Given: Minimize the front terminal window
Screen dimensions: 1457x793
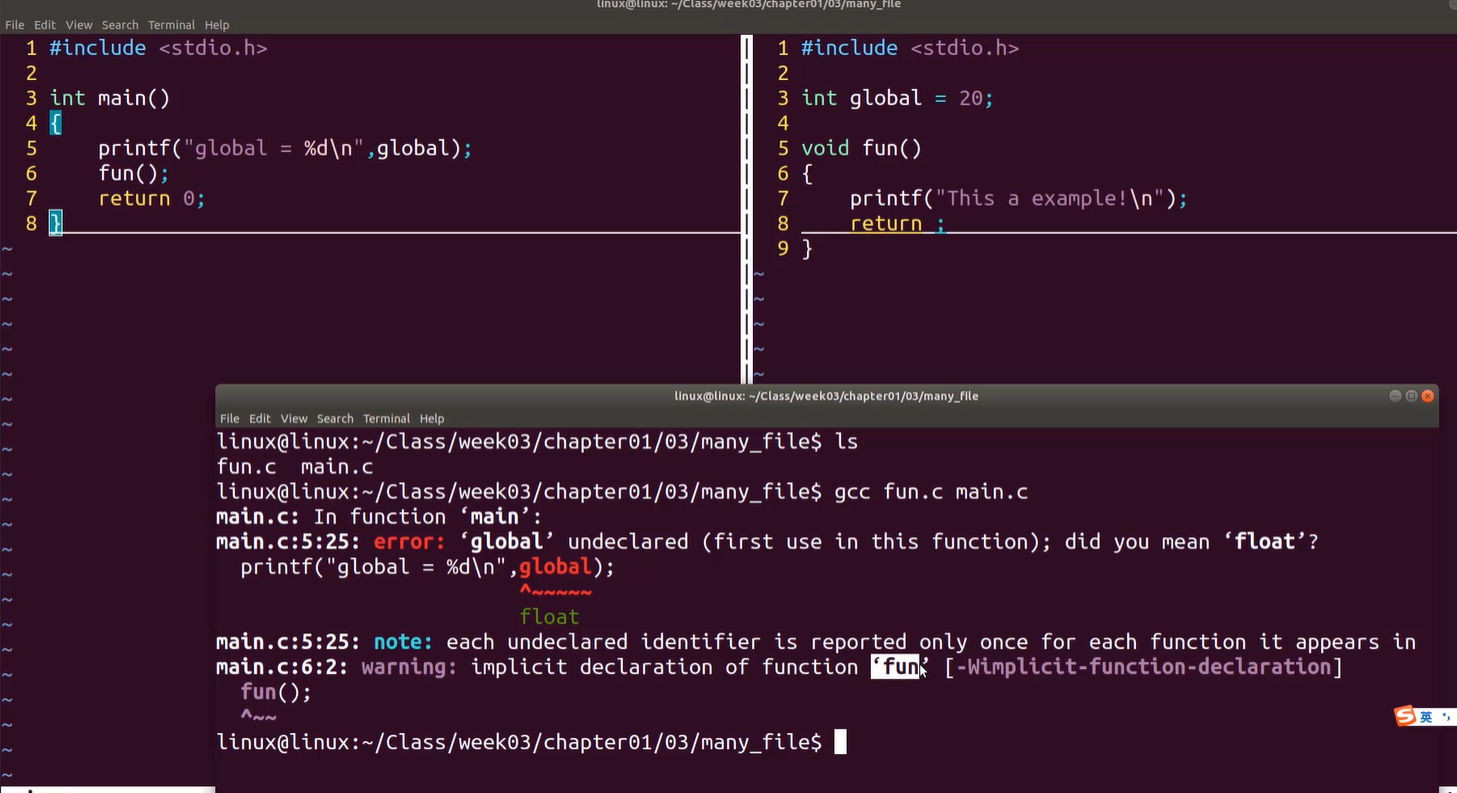Looking at the screenshot, I should pyautogui.click(x=1395, y=396).
